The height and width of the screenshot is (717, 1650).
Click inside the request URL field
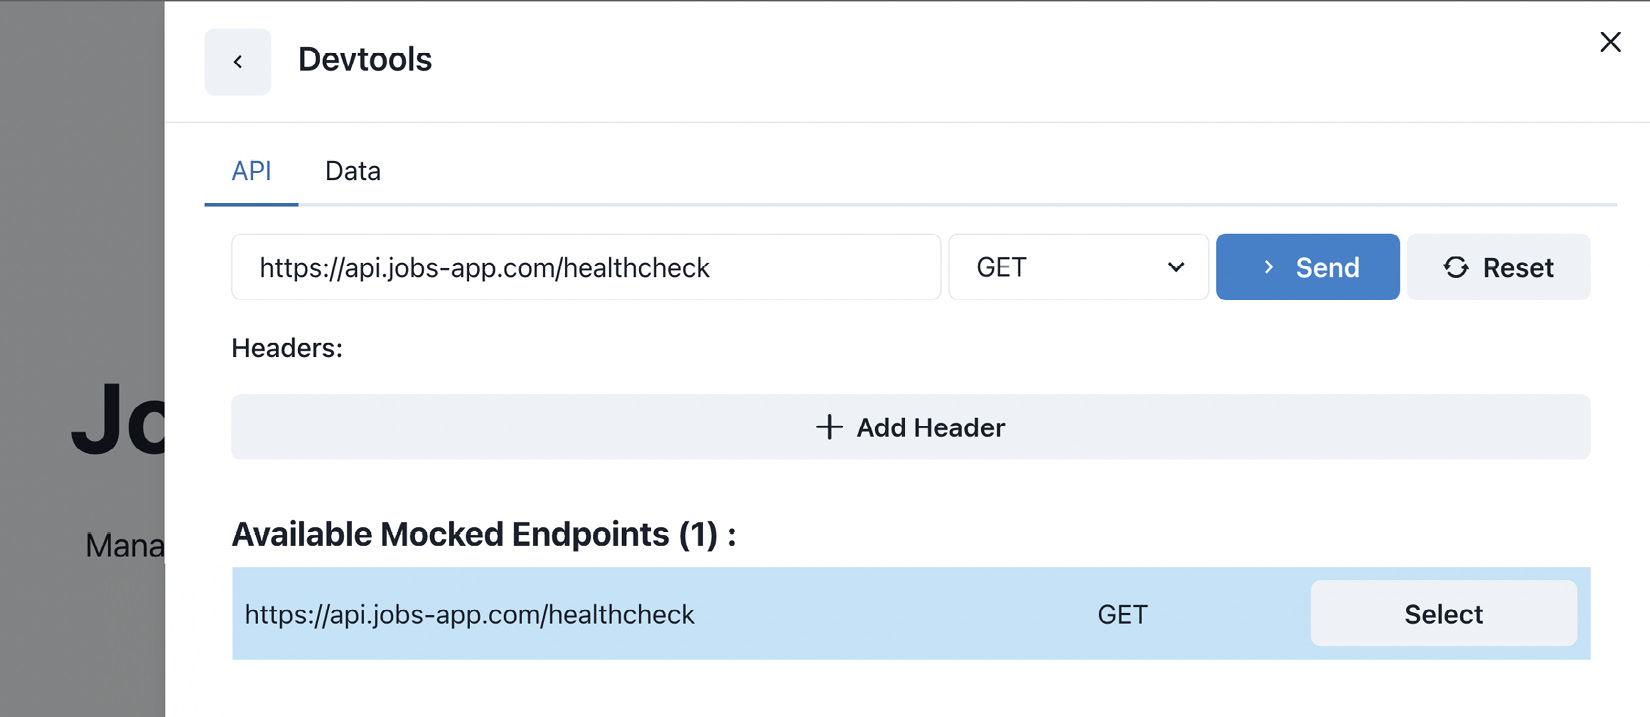click(586, 267)
